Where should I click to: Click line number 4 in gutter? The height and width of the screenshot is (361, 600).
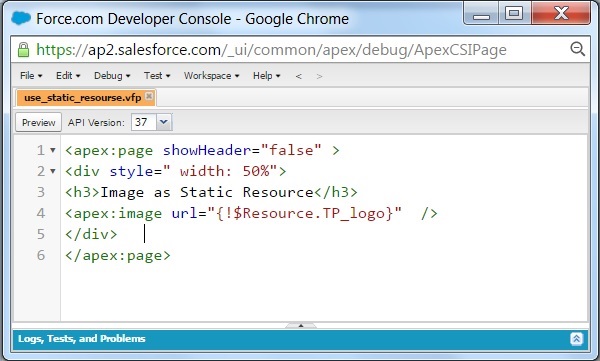pyautogui.click(x=41, y=213)
